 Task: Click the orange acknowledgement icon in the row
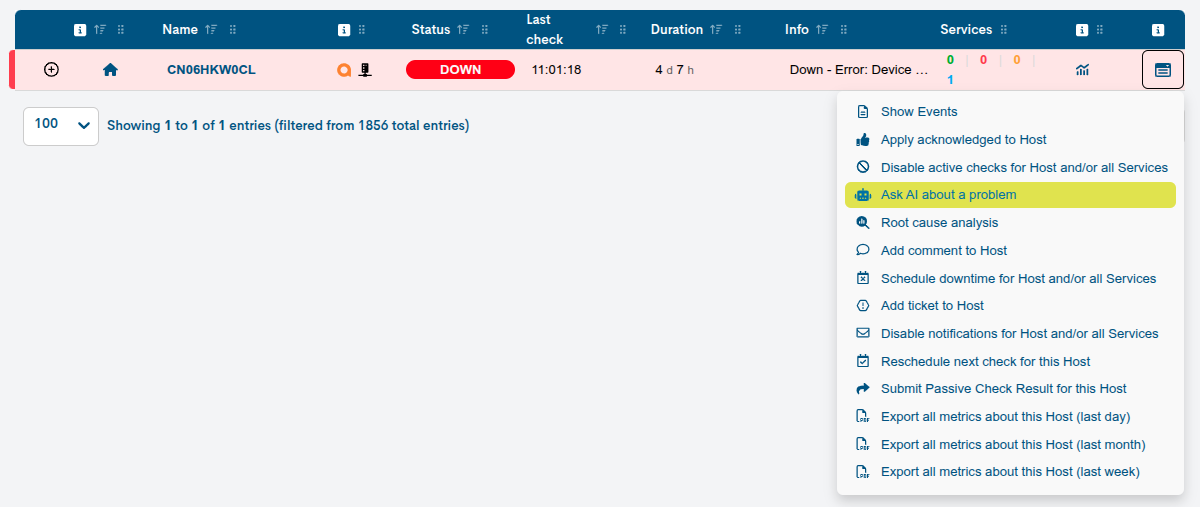pos(344,70)
